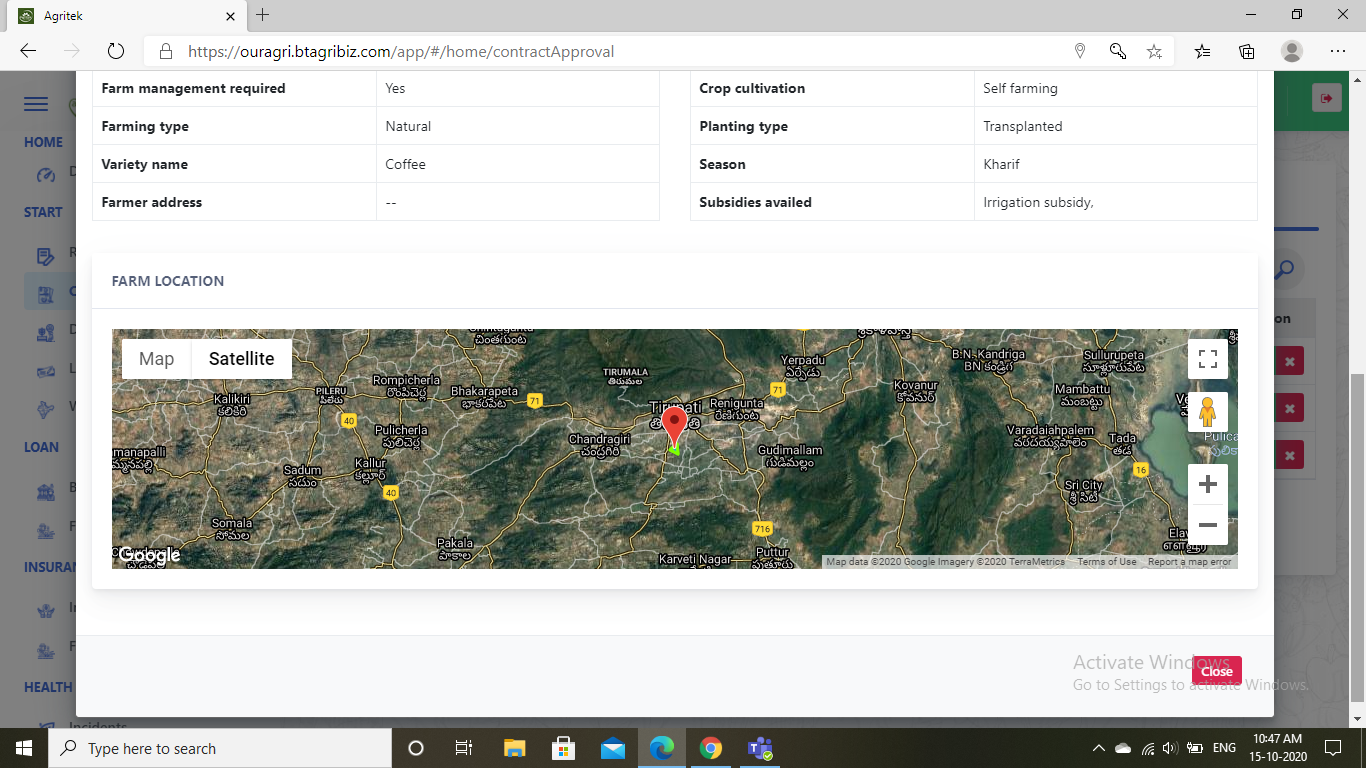Click the address bar URL

(401, 51)
